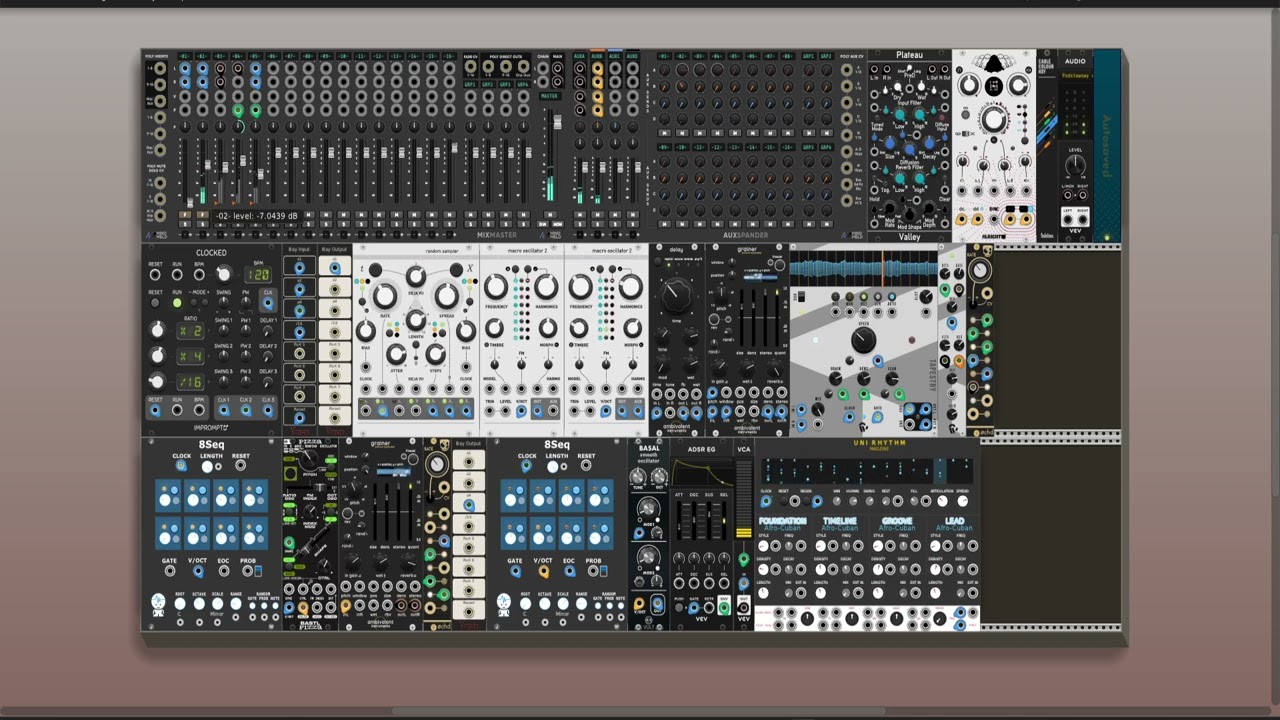Open the Audio module device display
Image resolution: width=1280 pixels, height=720 pixels.
(1075, 78)
